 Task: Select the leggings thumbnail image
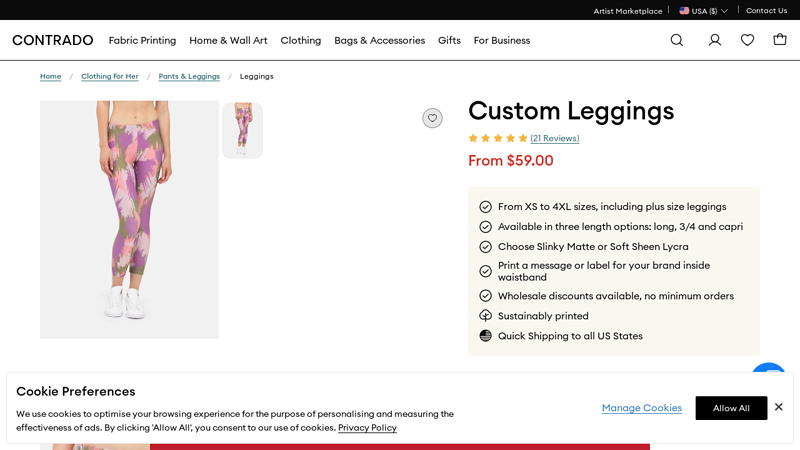tap(242, 130)
